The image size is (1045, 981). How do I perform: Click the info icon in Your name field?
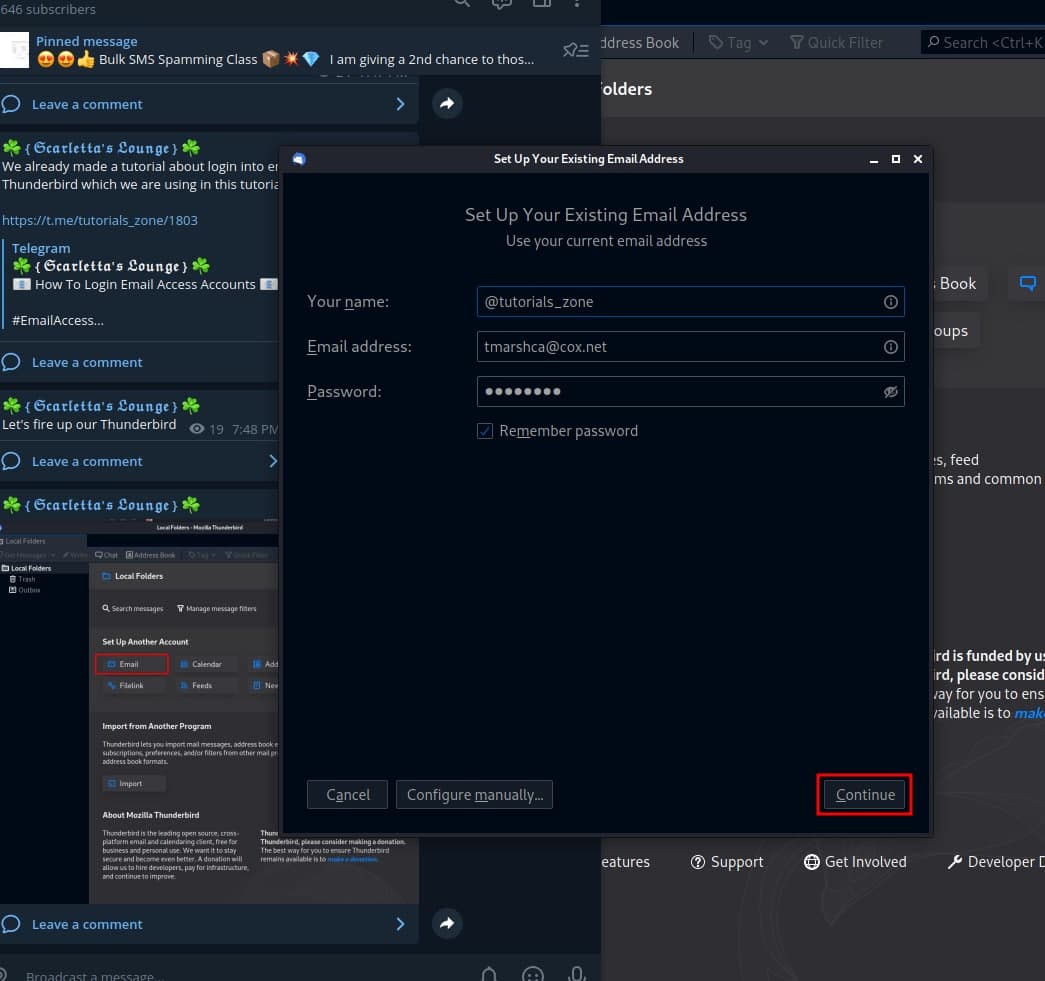click(890, 301)
